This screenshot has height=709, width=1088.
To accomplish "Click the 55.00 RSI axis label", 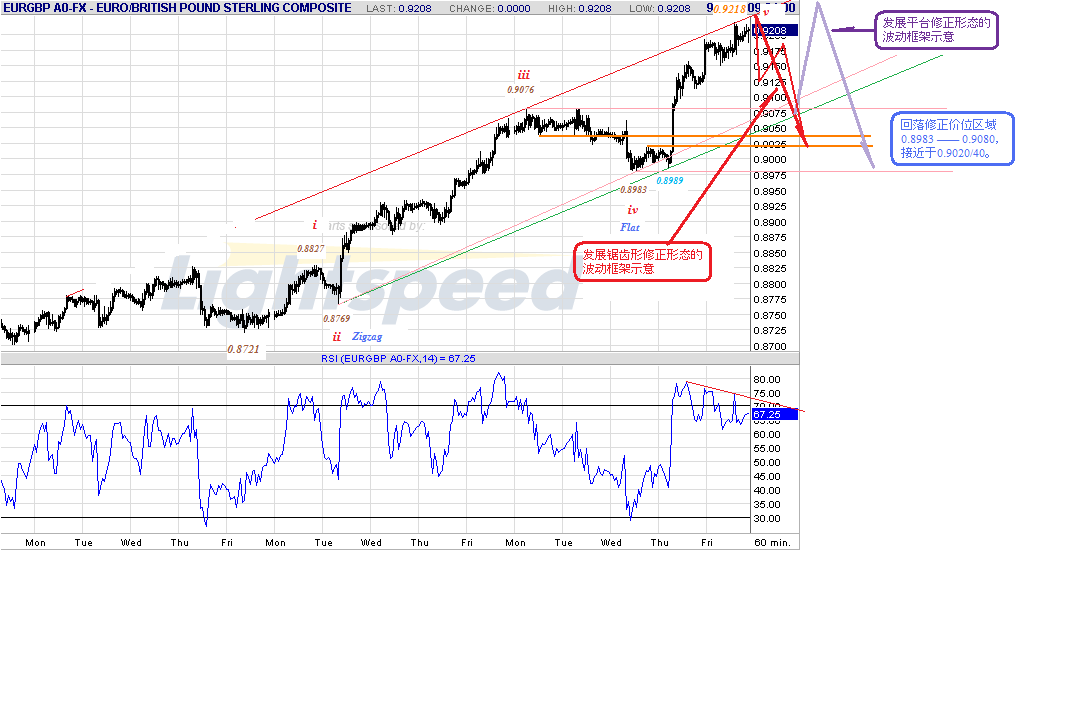I will pos(767,449).
